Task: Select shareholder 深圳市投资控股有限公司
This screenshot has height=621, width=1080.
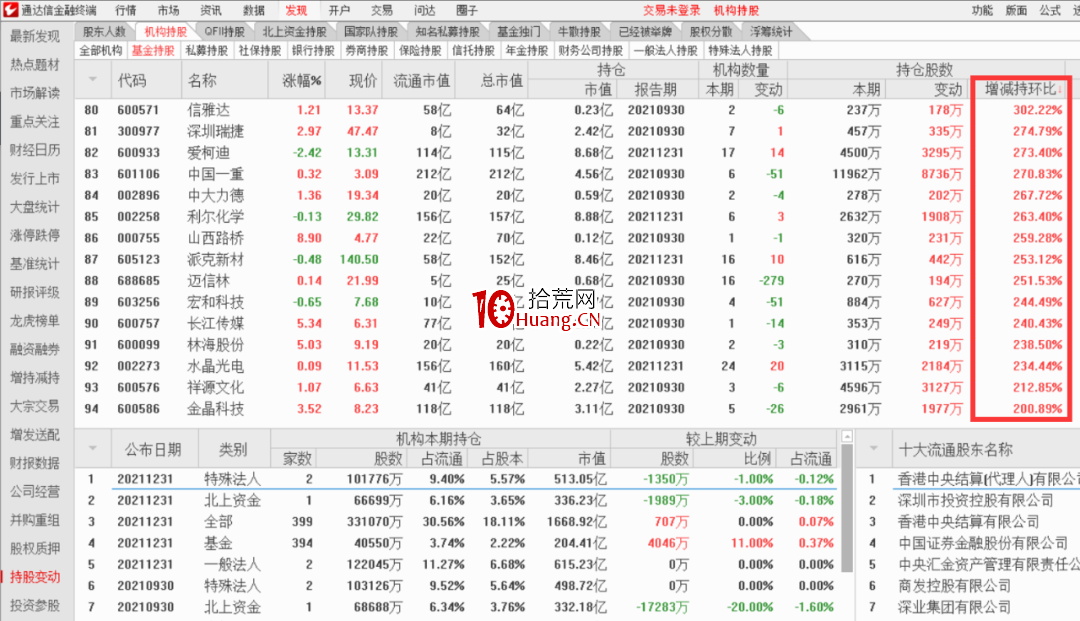Action: click(975, 501)
